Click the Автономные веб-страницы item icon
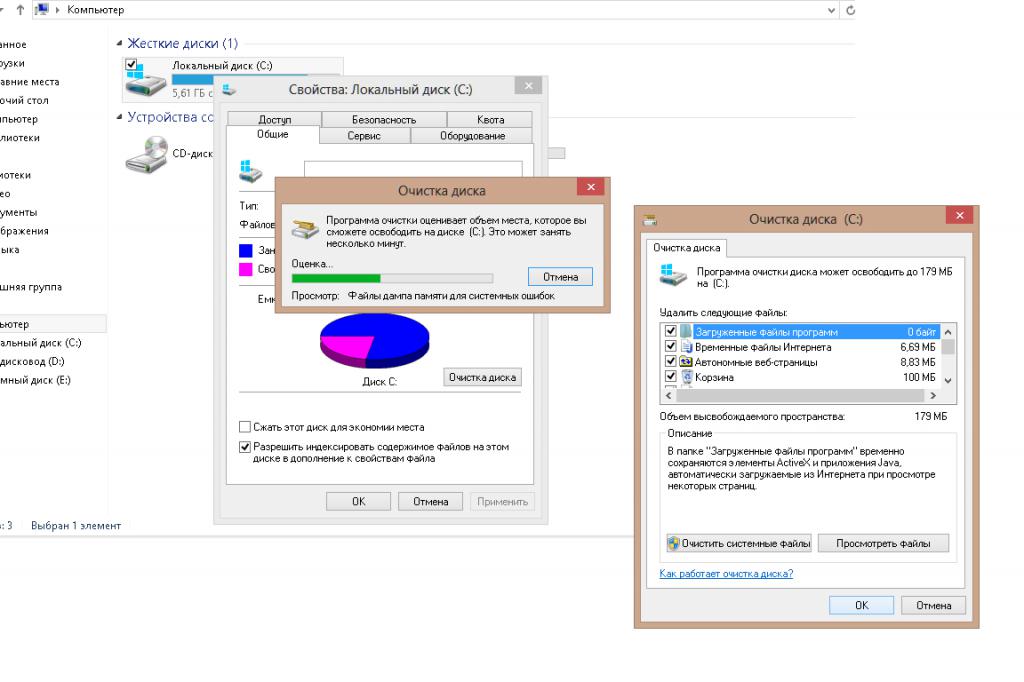This screenshot has width=1024, height=682. (687, 362)
